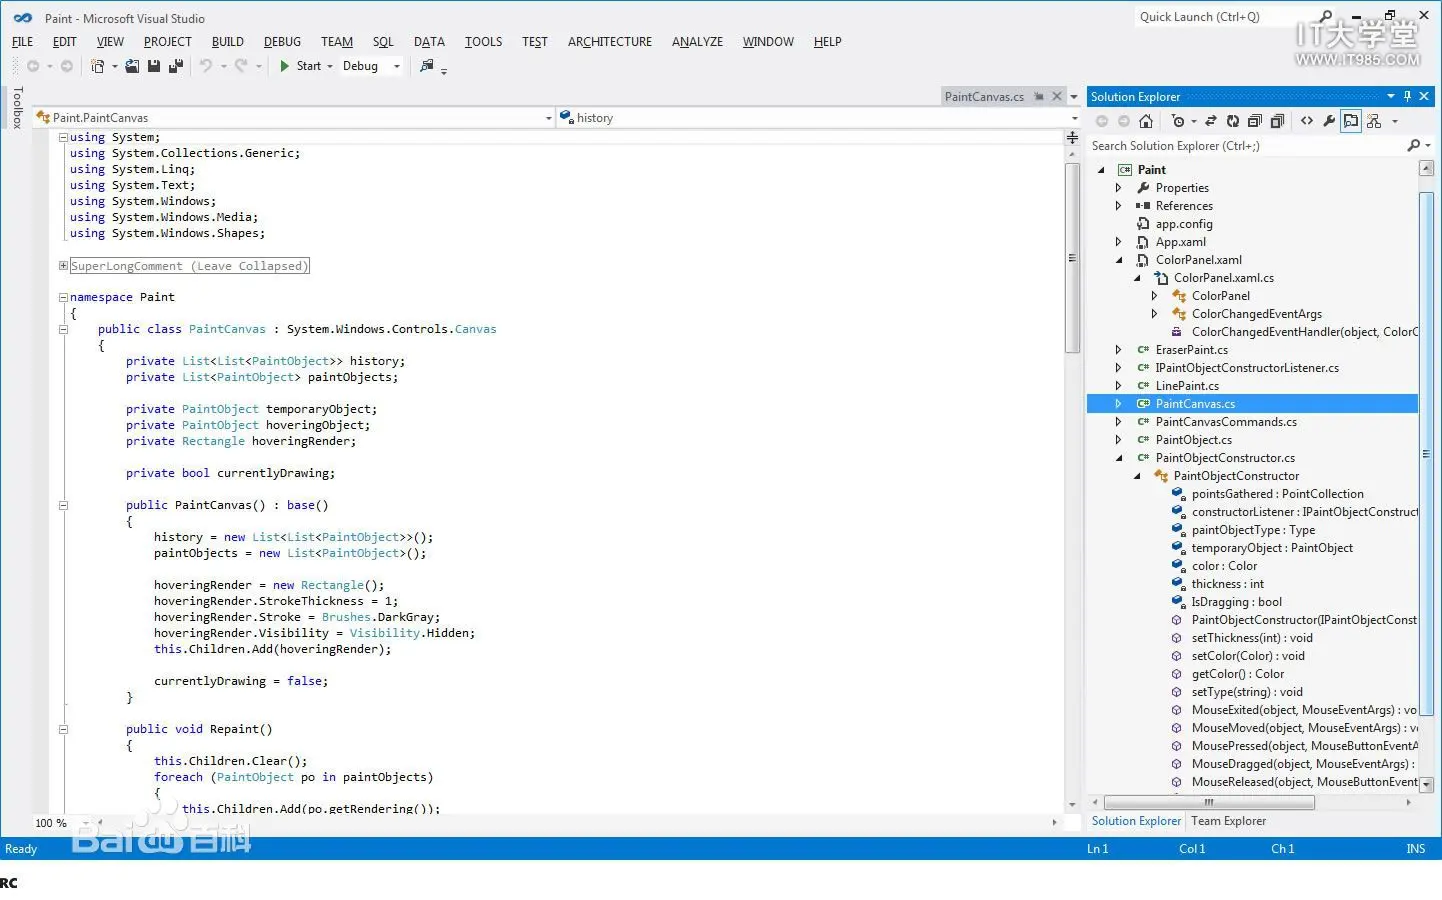Viewport: 1442px width, 900px height.
Task: Switch to the Team Explorer tab
Action: (x=1228, y=821)
